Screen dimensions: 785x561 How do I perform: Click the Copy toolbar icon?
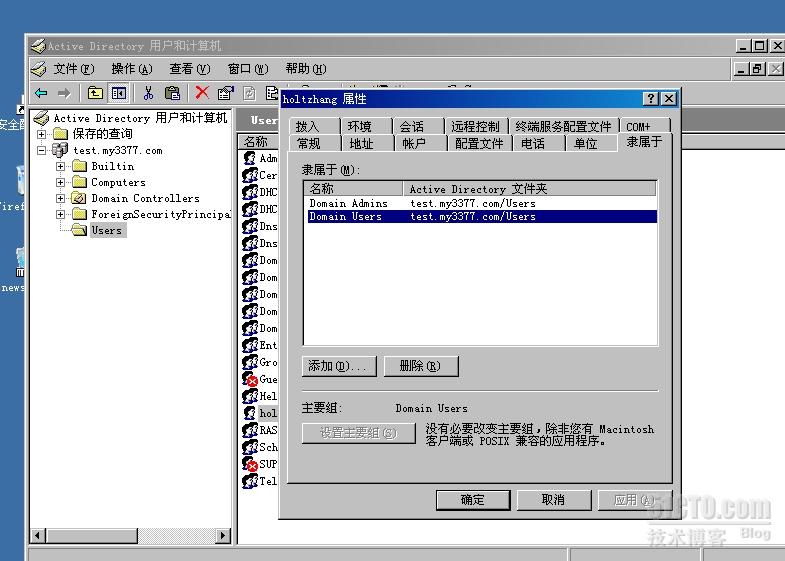click(172, 93)
